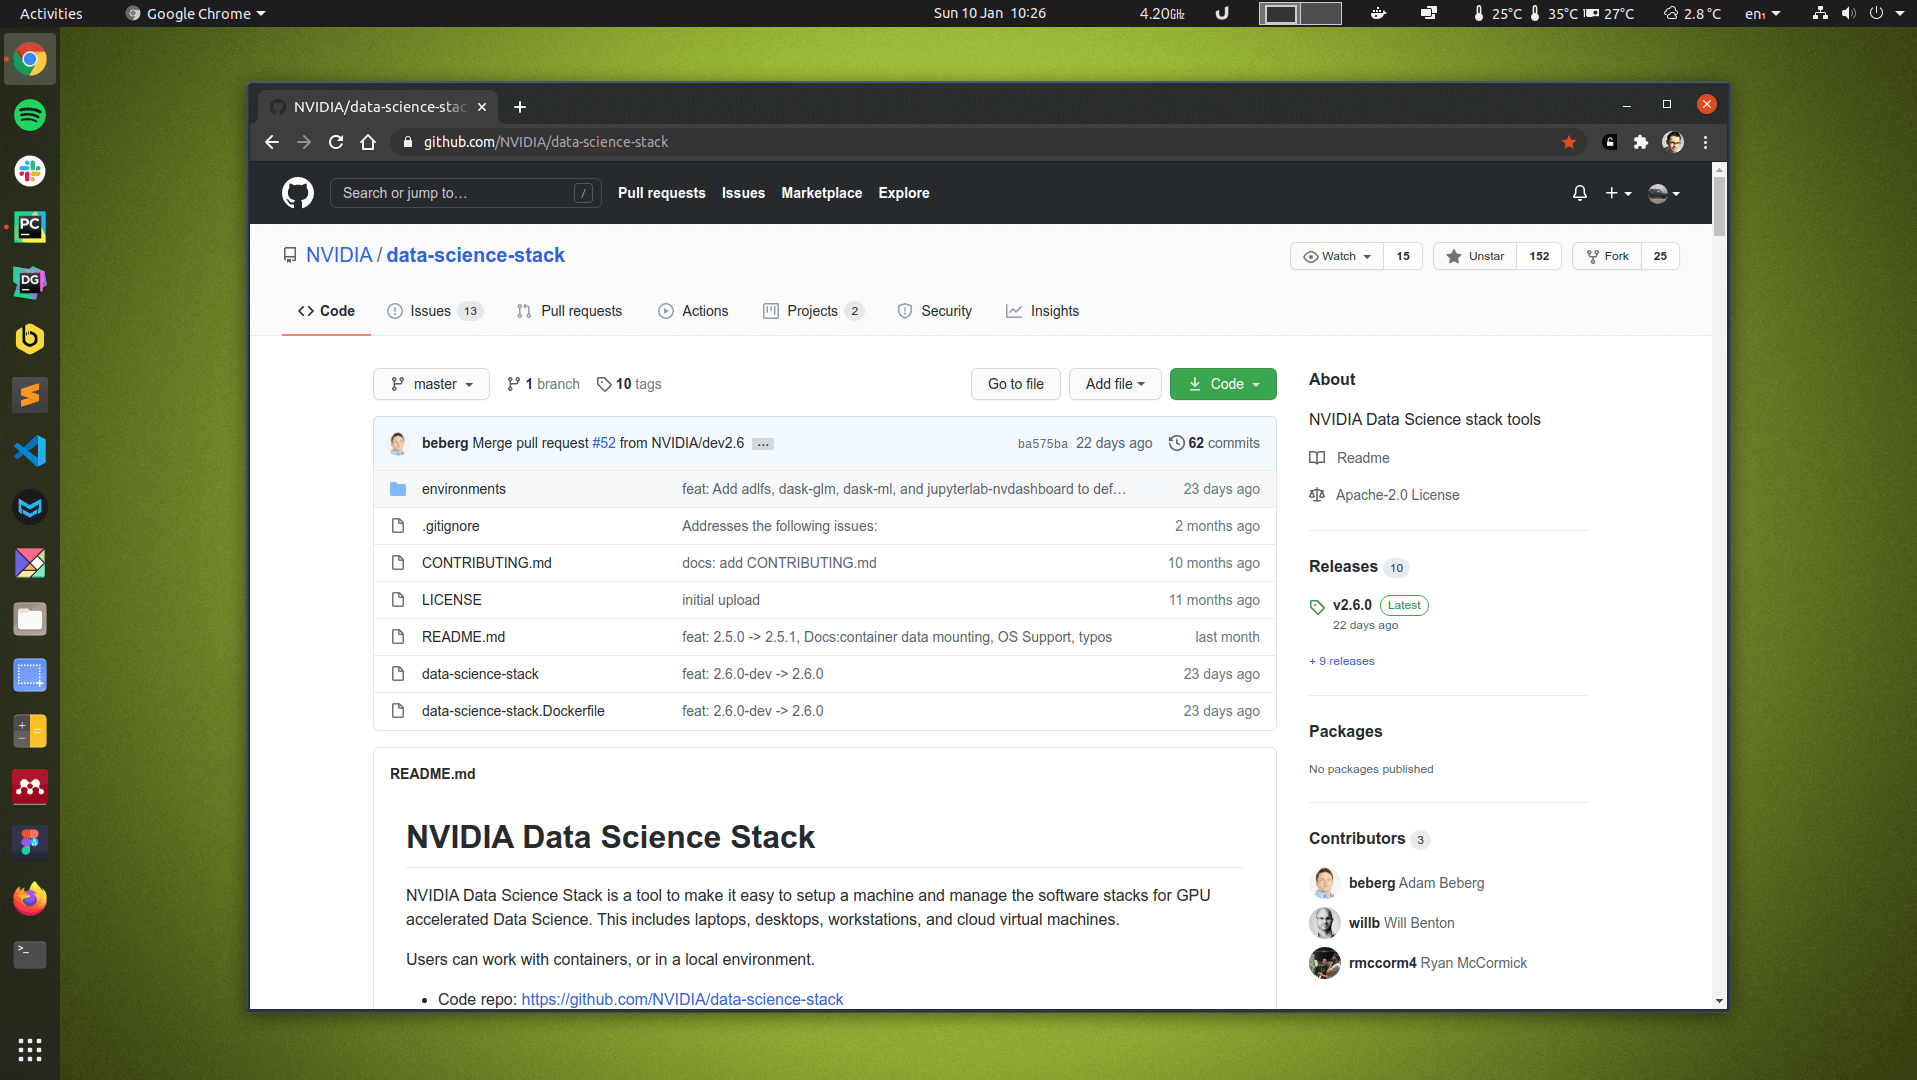Image resolution: width=1917 pixels, height=1080 pixels.
Task: Open commit hash ba575ba
Action: 1042,443
